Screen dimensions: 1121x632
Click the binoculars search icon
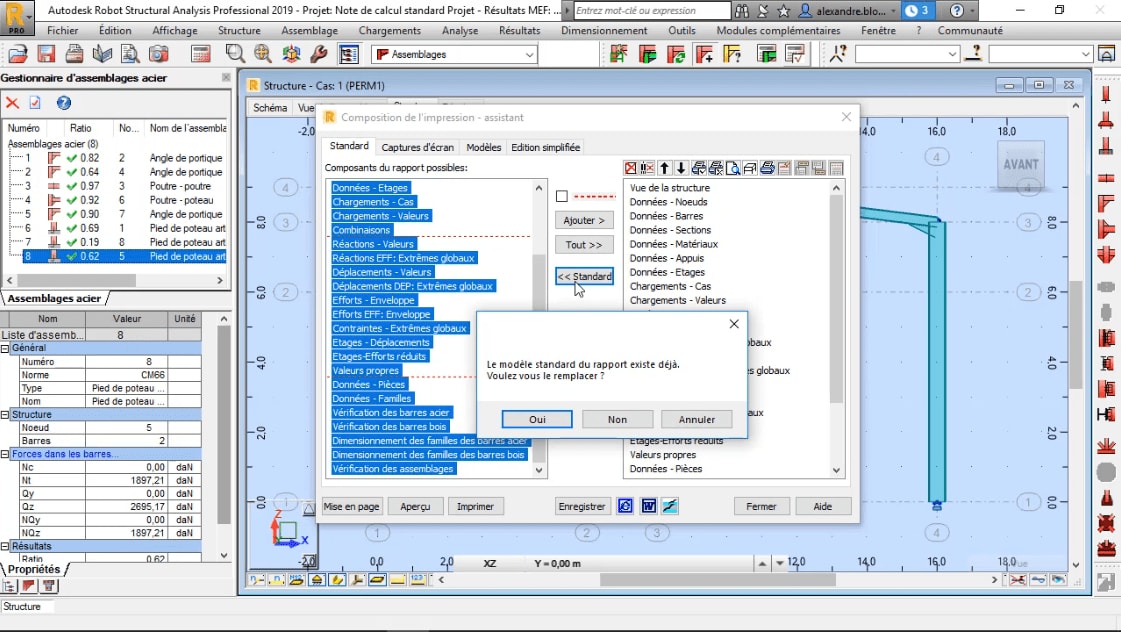click(742, 11)
